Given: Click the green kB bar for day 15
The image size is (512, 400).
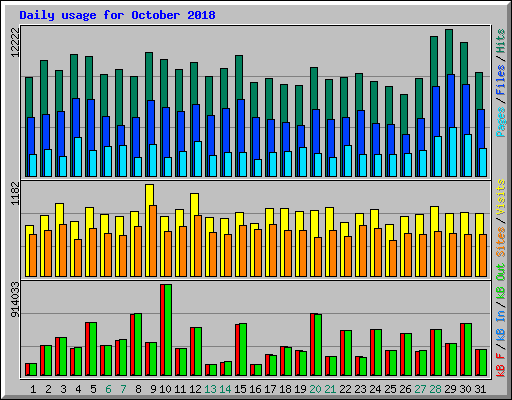Looking at the screenshot, I should (243, 350).
